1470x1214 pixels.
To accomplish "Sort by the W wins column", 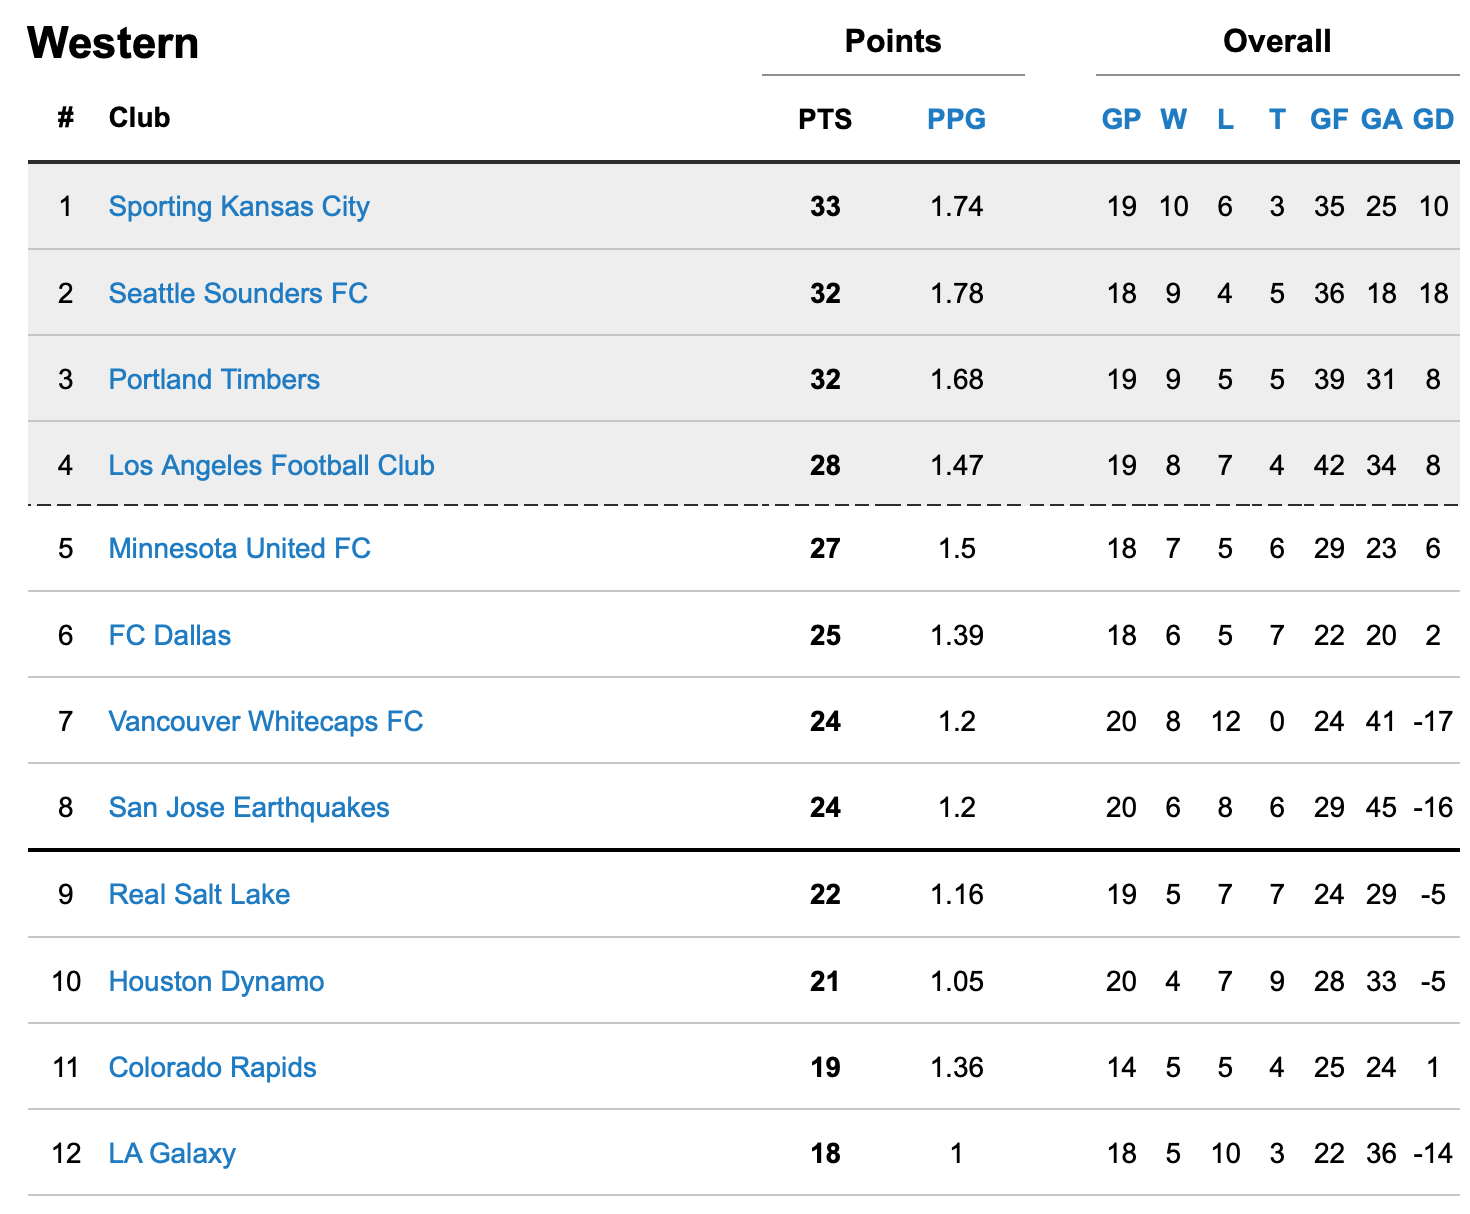I will coord(1173,119).
